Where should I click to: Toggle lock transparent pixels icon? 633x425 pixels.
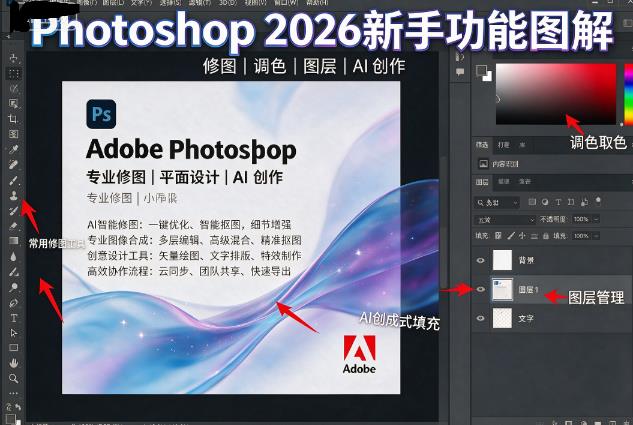coord(499,236)
